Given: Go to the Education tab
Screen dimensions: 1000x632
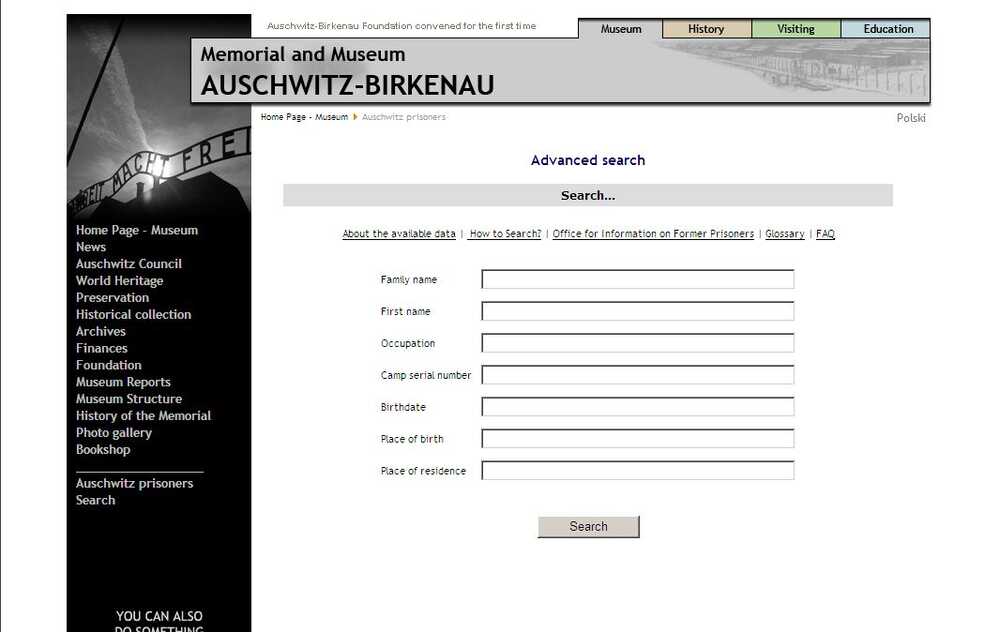Looking at the screenshot, I should pos(888,29).
